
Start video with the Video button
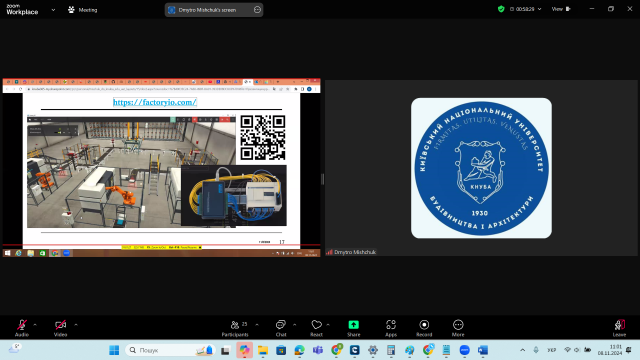pos(60,328)
